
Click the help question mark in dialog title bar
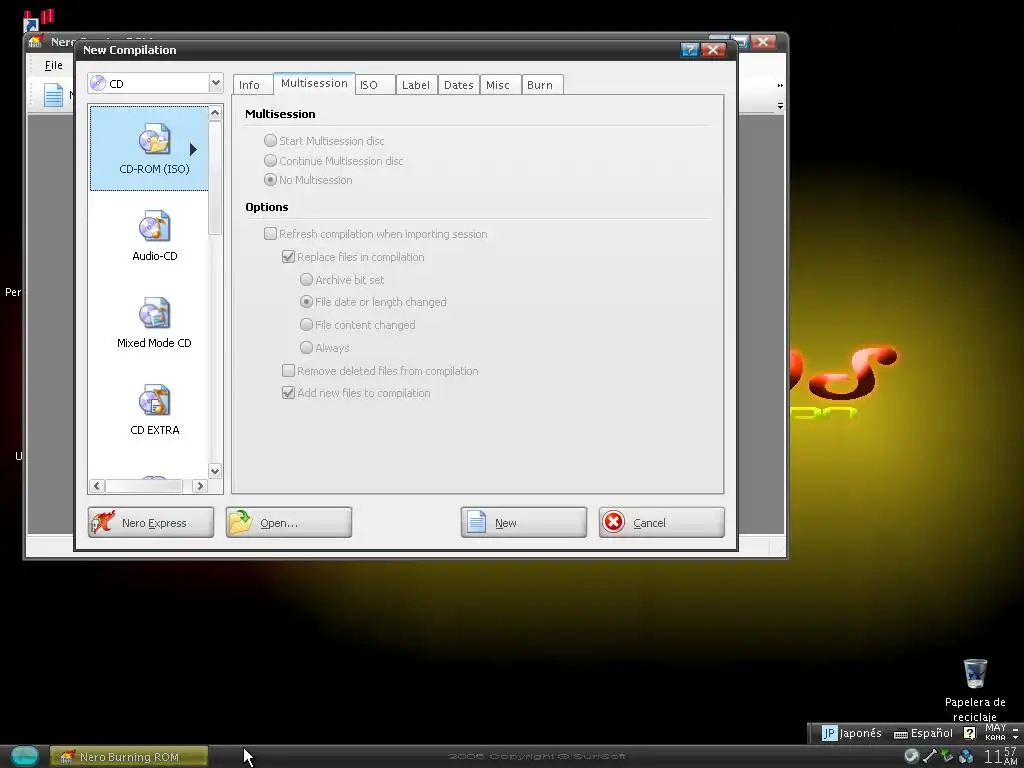[x=690, y=50]
